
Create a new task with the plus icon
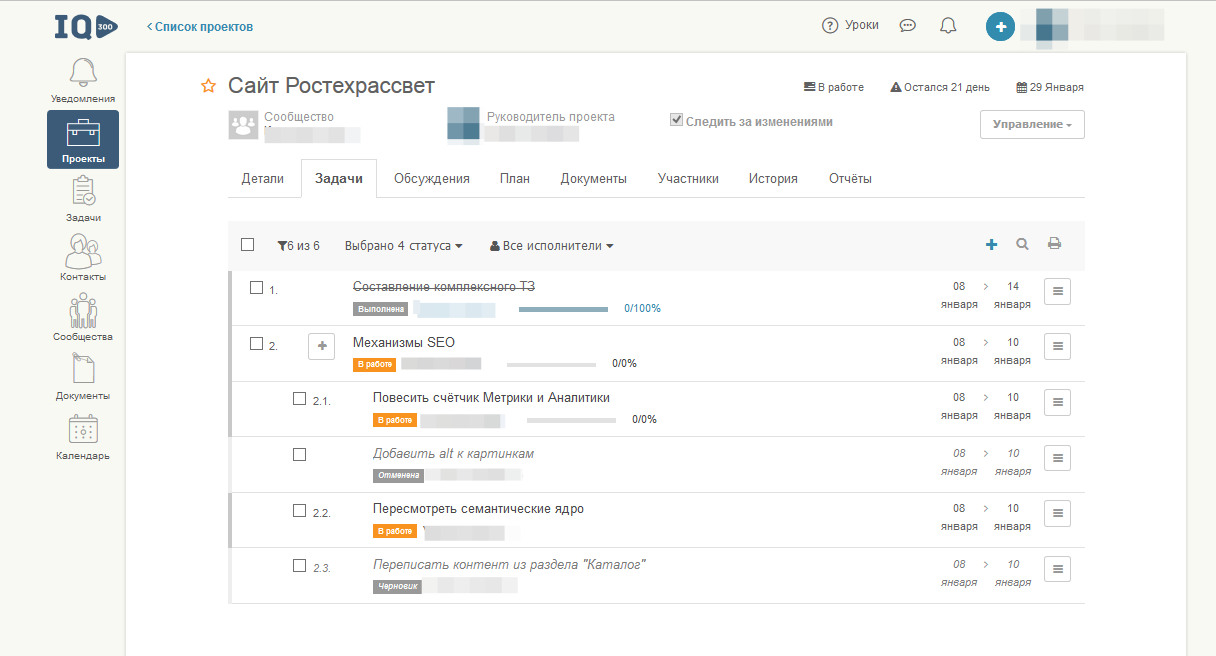tap(991, 243)
